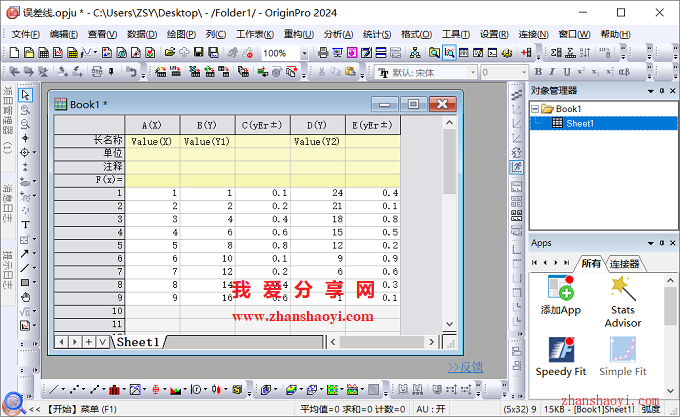Viewport: 680px width, 417px height.
Task: Create a new project with the blank page icon
Action: (14, 53)
